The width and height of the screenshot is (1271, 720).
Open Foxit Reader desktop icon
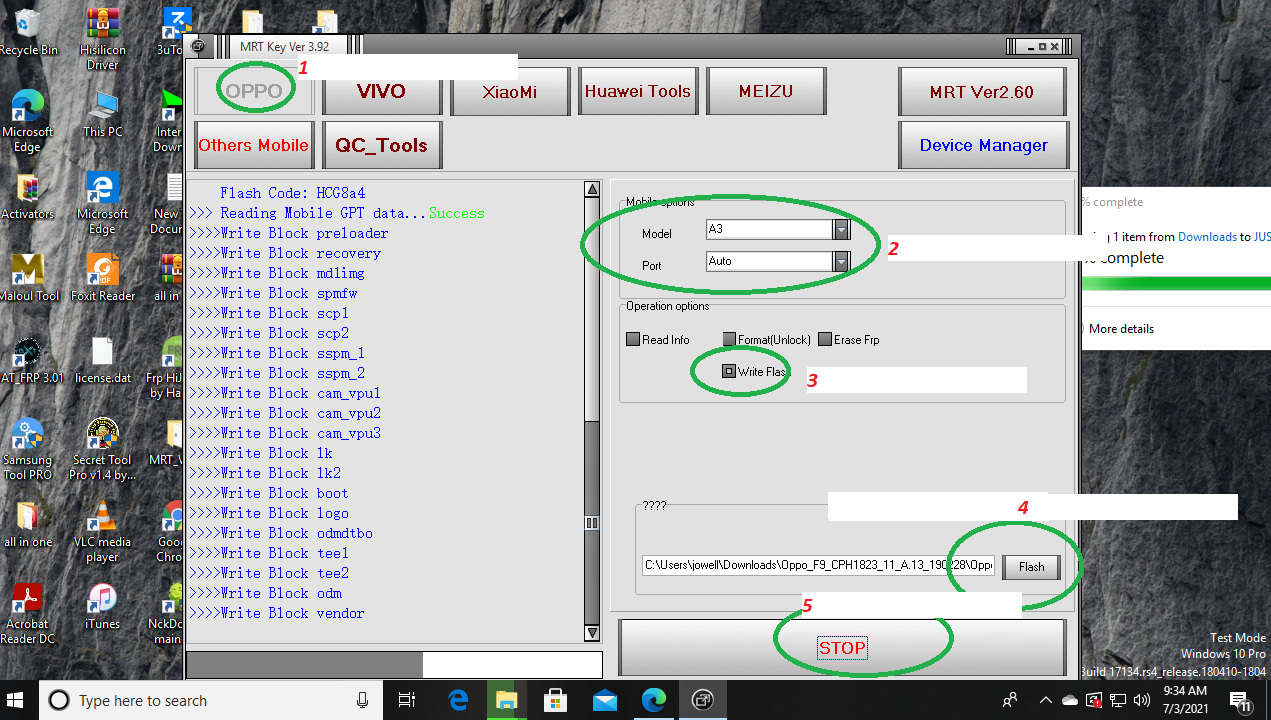pyautogui.click(x=102, y=277)
